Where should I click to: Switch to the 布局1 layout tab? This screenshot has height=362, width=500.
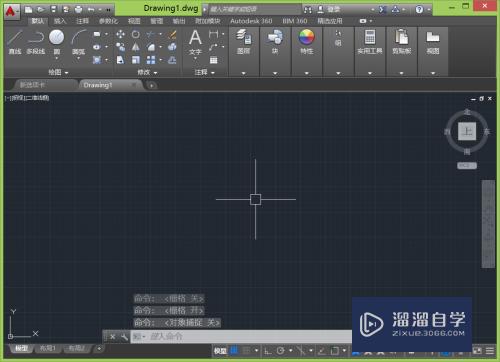[x=48, y=348]
